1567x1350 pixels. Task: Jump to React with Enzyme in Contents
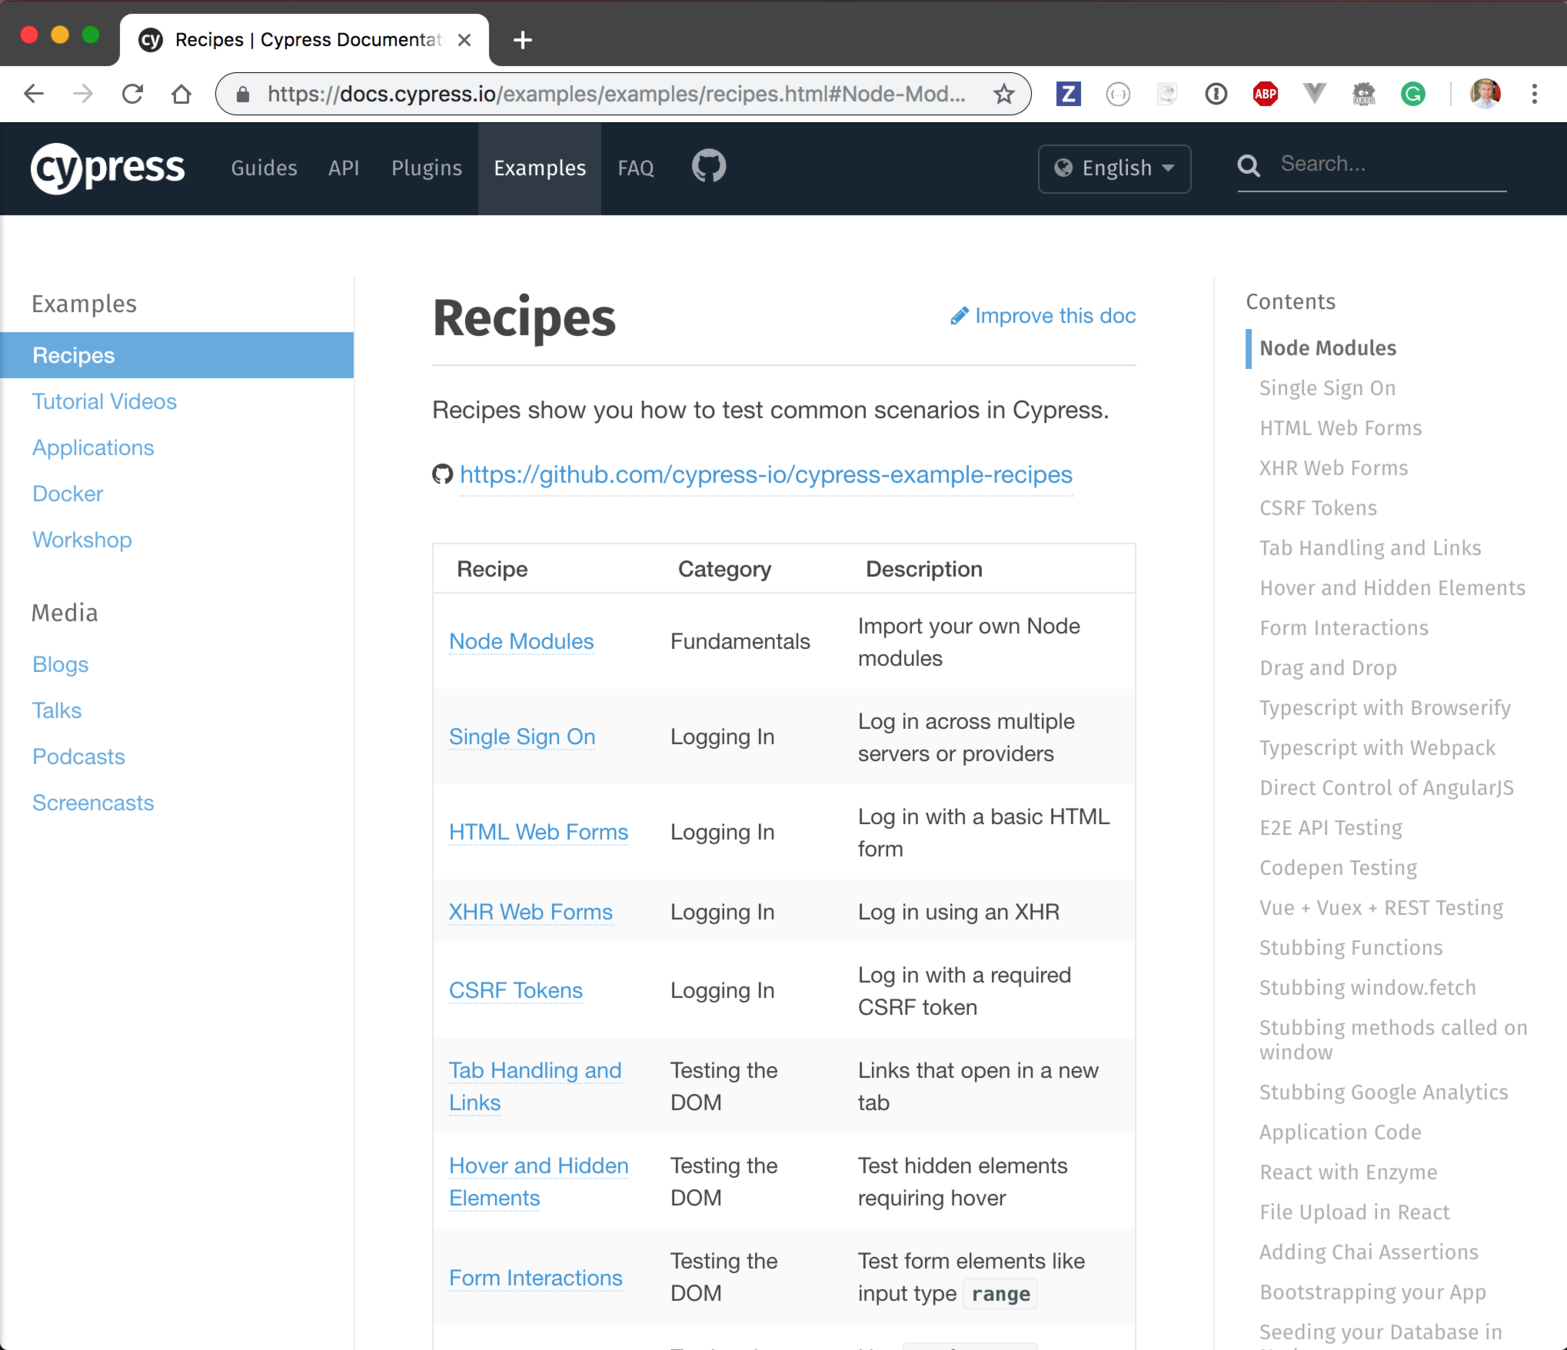(1348, 1172)
